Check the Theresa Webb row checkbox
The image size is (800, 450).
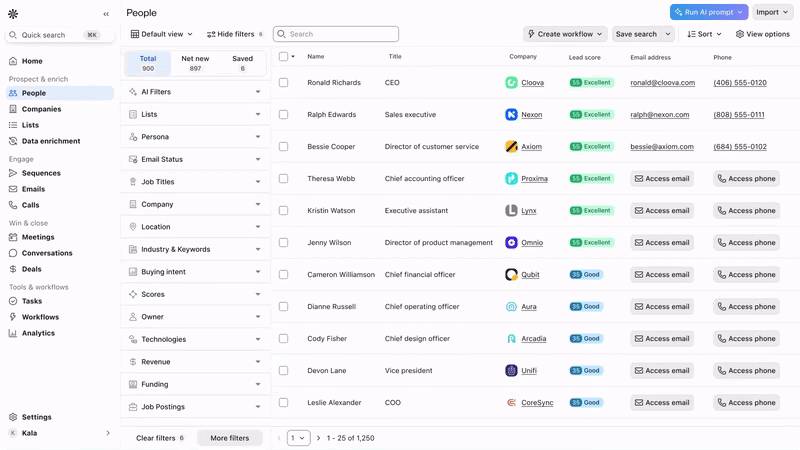pyautogui.click(x=284, y=179)
